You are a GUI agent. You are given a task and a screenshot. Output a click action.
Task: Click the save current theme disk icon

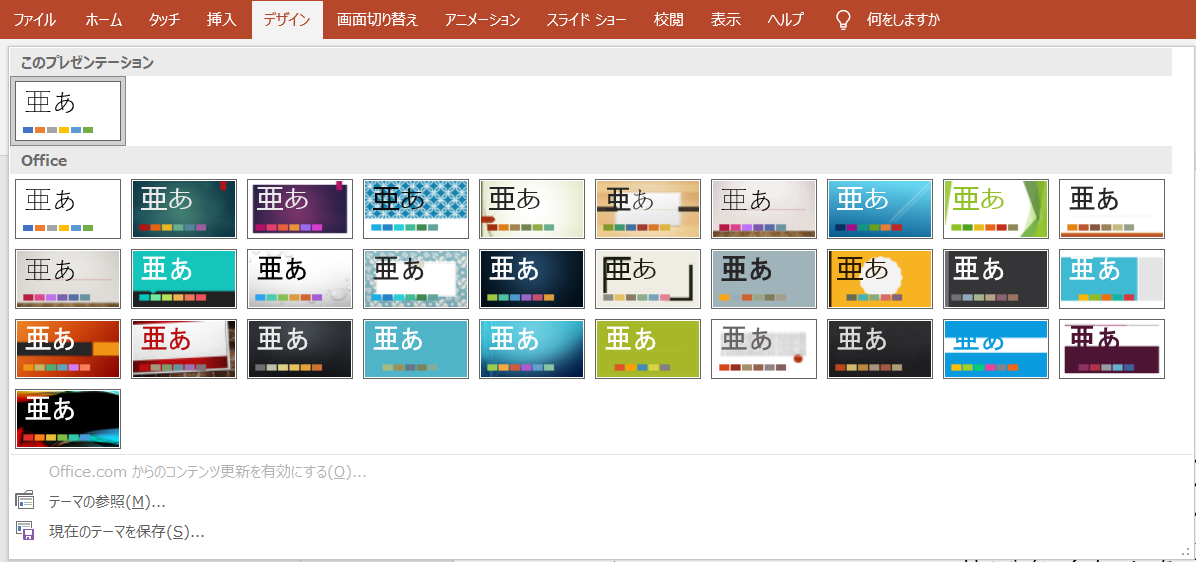[x=25, y=531]
